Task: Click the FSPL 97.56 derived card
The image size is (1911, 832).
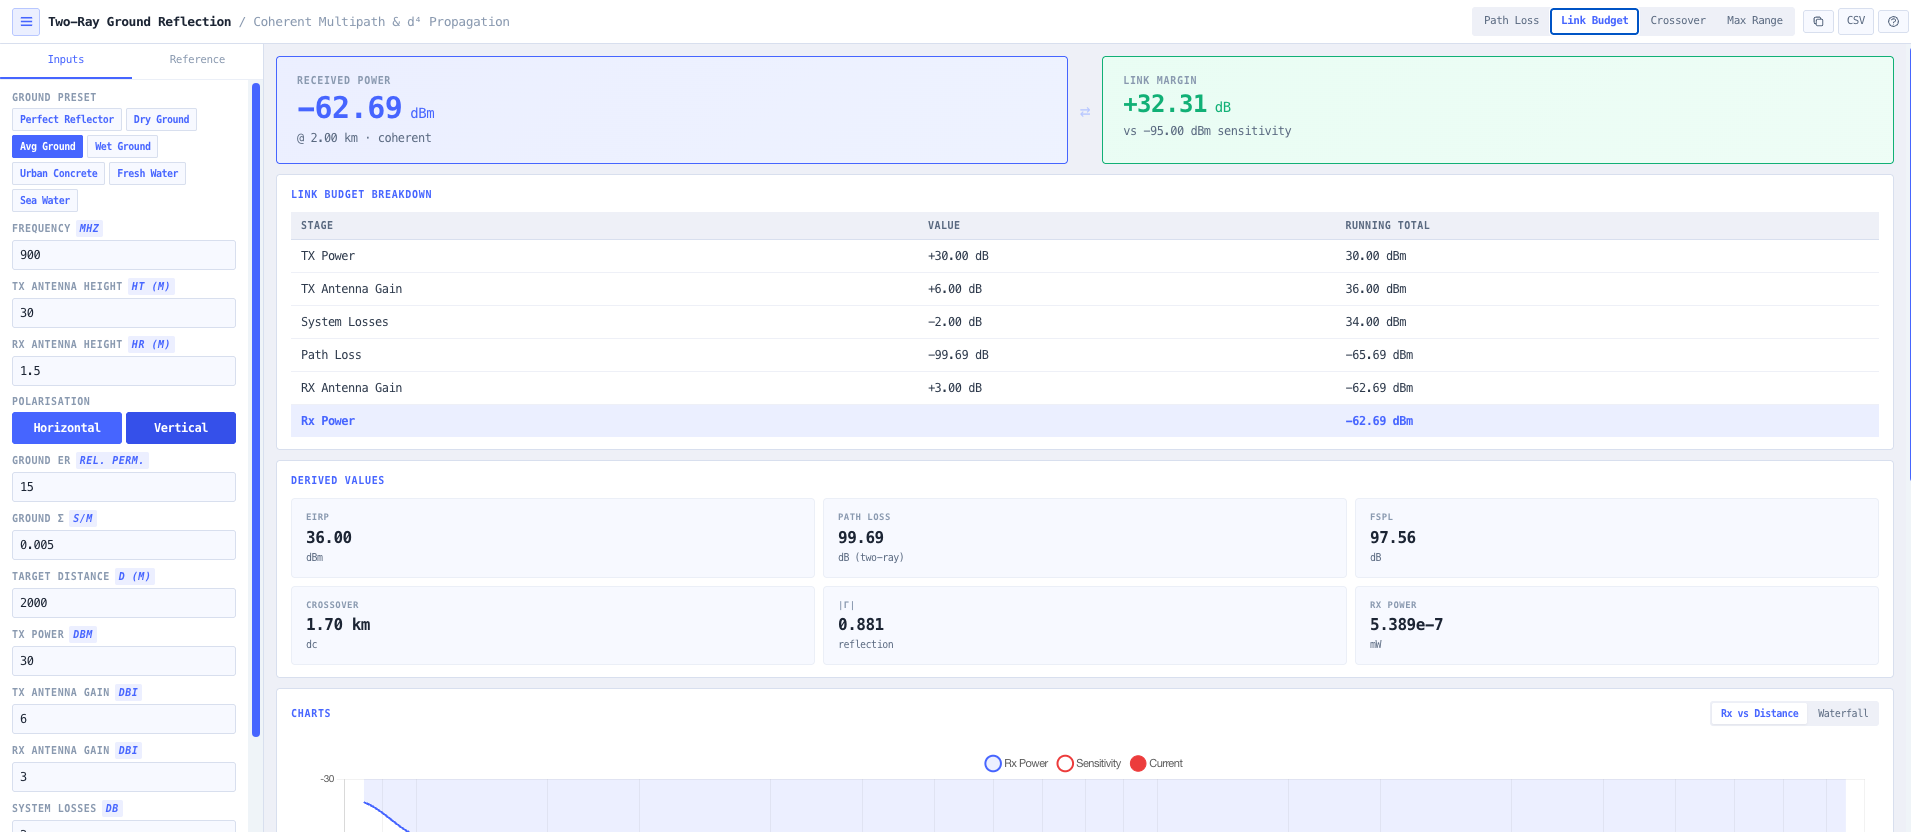Action: click(x=1617, y=538)
